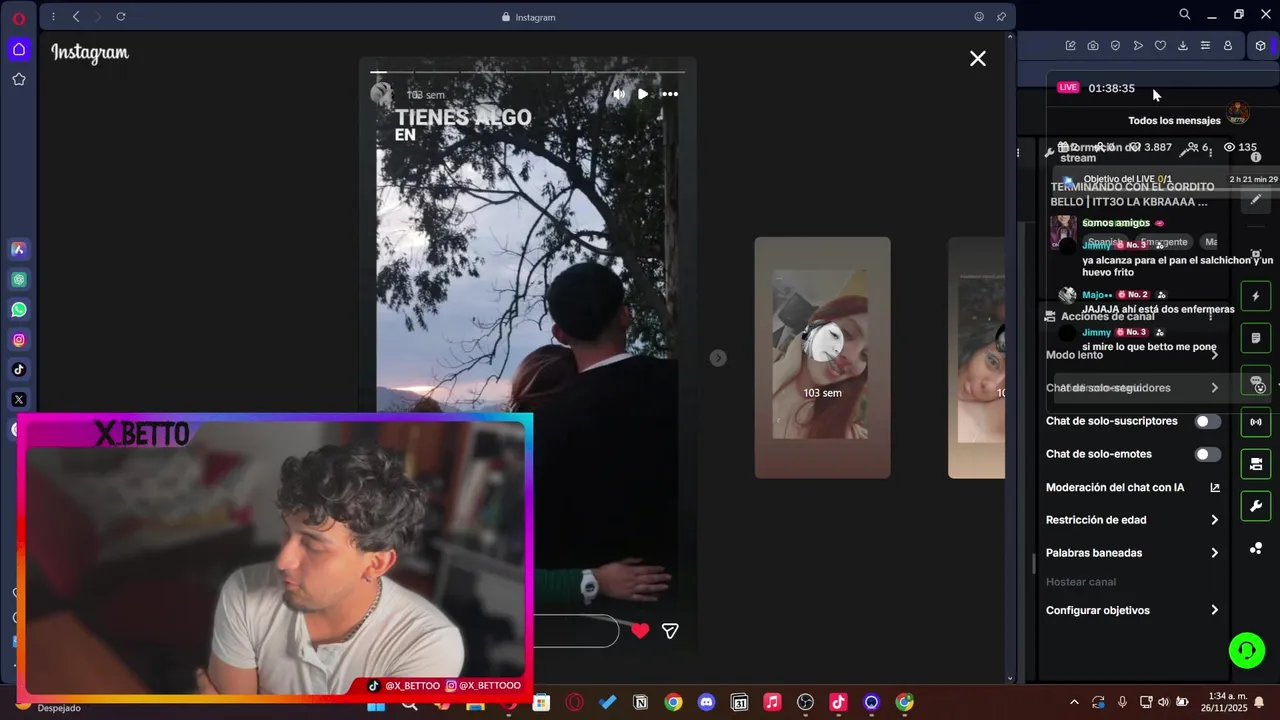Open easy setup sliders icon in toolbar
This screenshot has width=1280, height=720.
click(x=1205, y=46)
